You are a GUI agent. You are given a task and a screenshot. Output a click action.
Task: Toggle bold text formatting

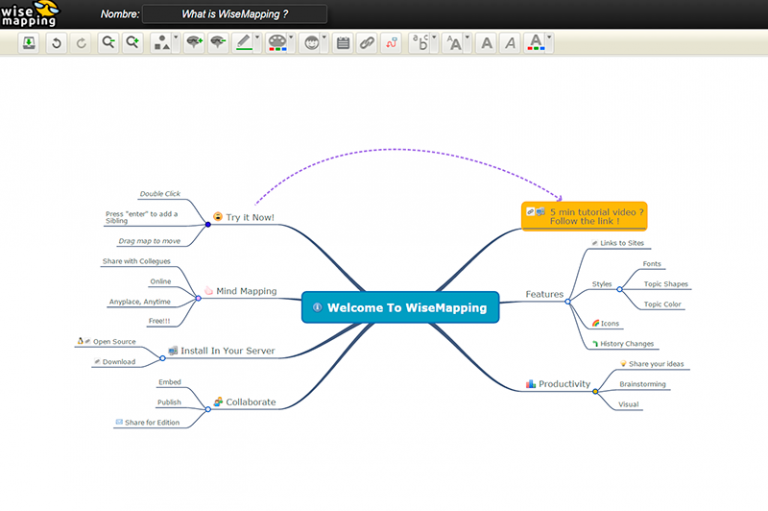(x=486, y=43)
